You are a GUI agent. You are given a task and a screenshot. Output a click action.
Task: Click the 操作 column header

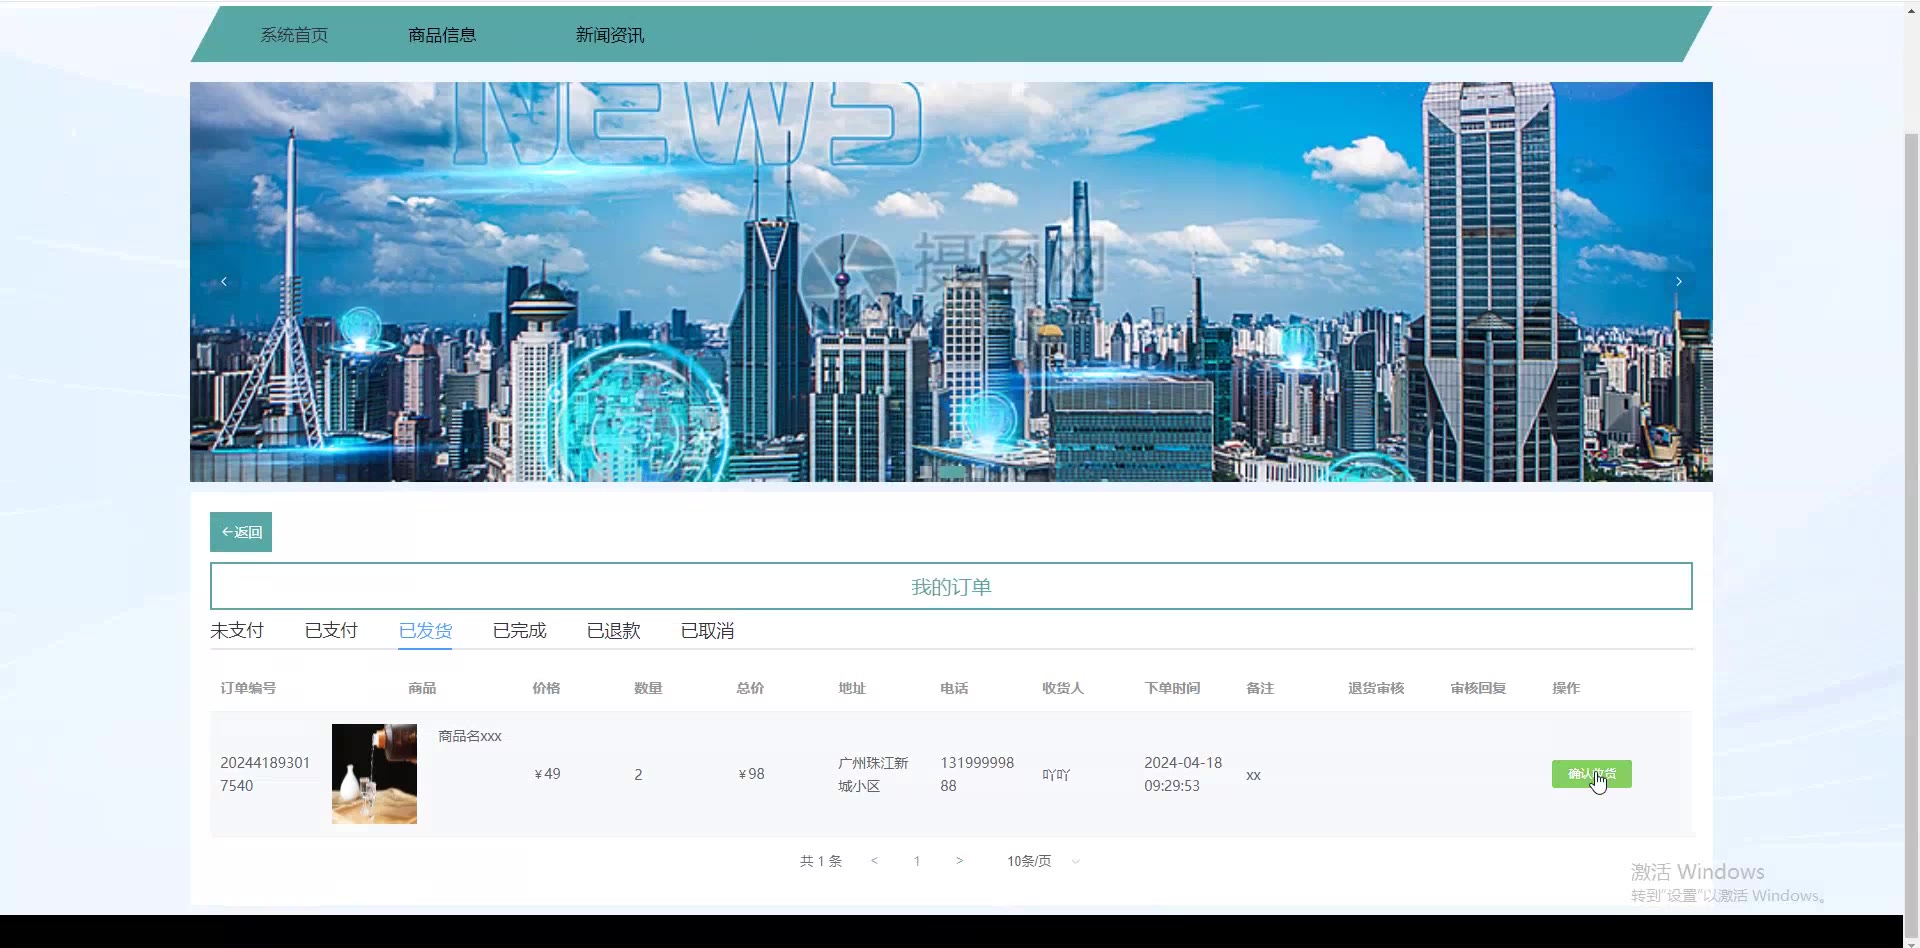click(x=1566, y=688)
